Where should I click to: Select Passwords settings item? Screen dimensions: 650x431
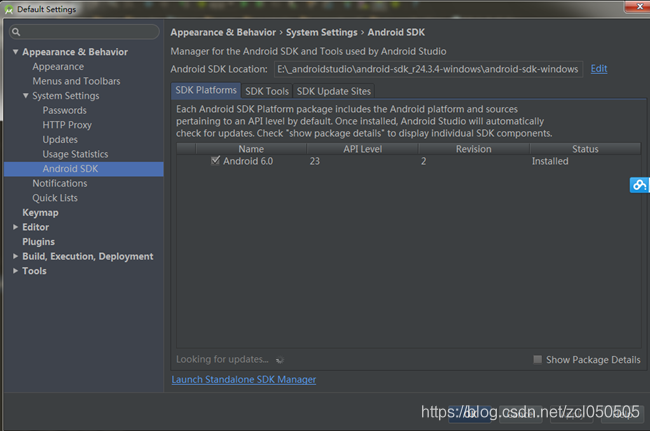tap(65, 110)
